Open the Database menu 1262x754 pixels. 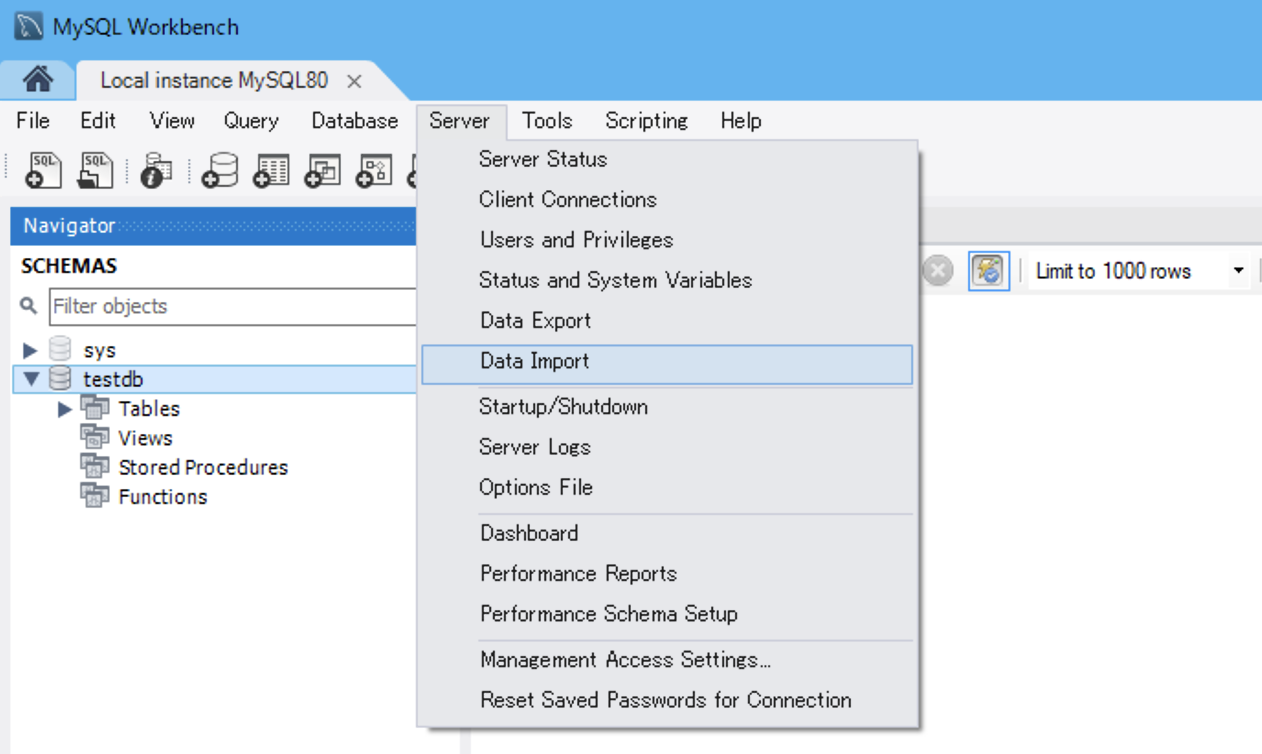pos(355,121)
